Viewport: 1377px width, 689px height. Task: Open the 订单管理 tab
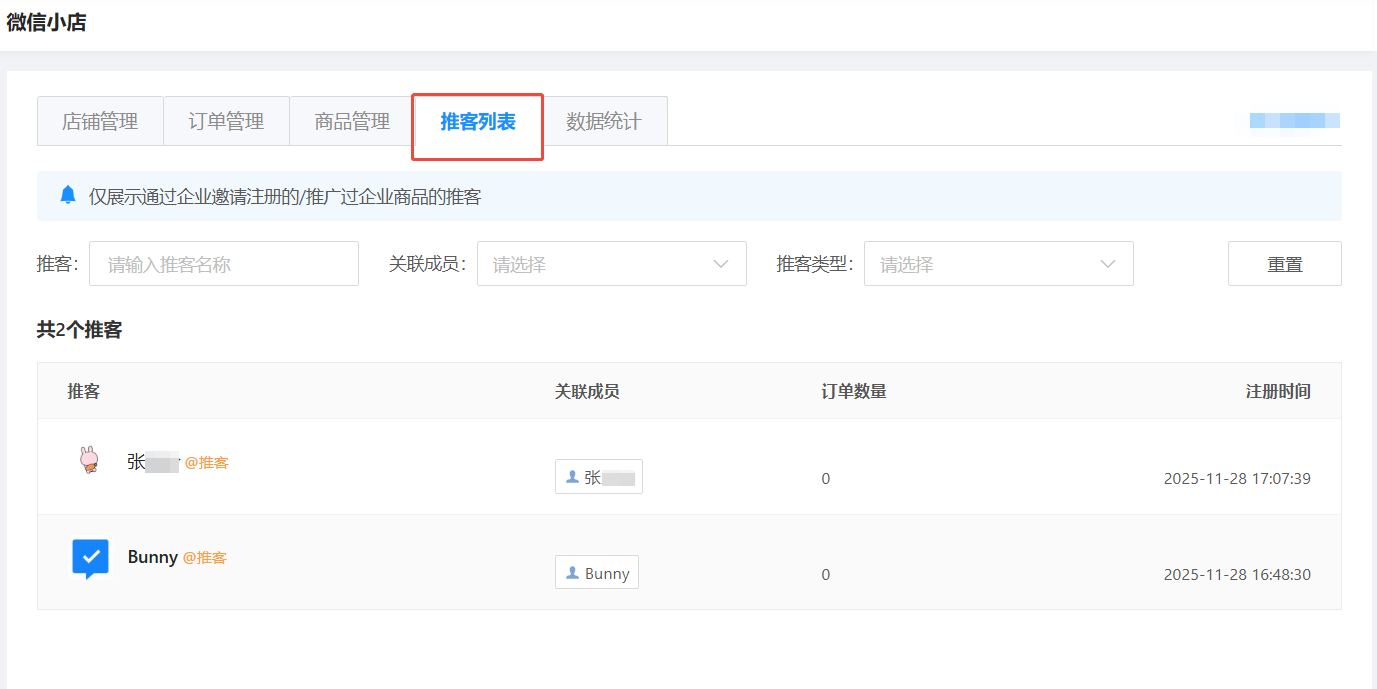226,122
